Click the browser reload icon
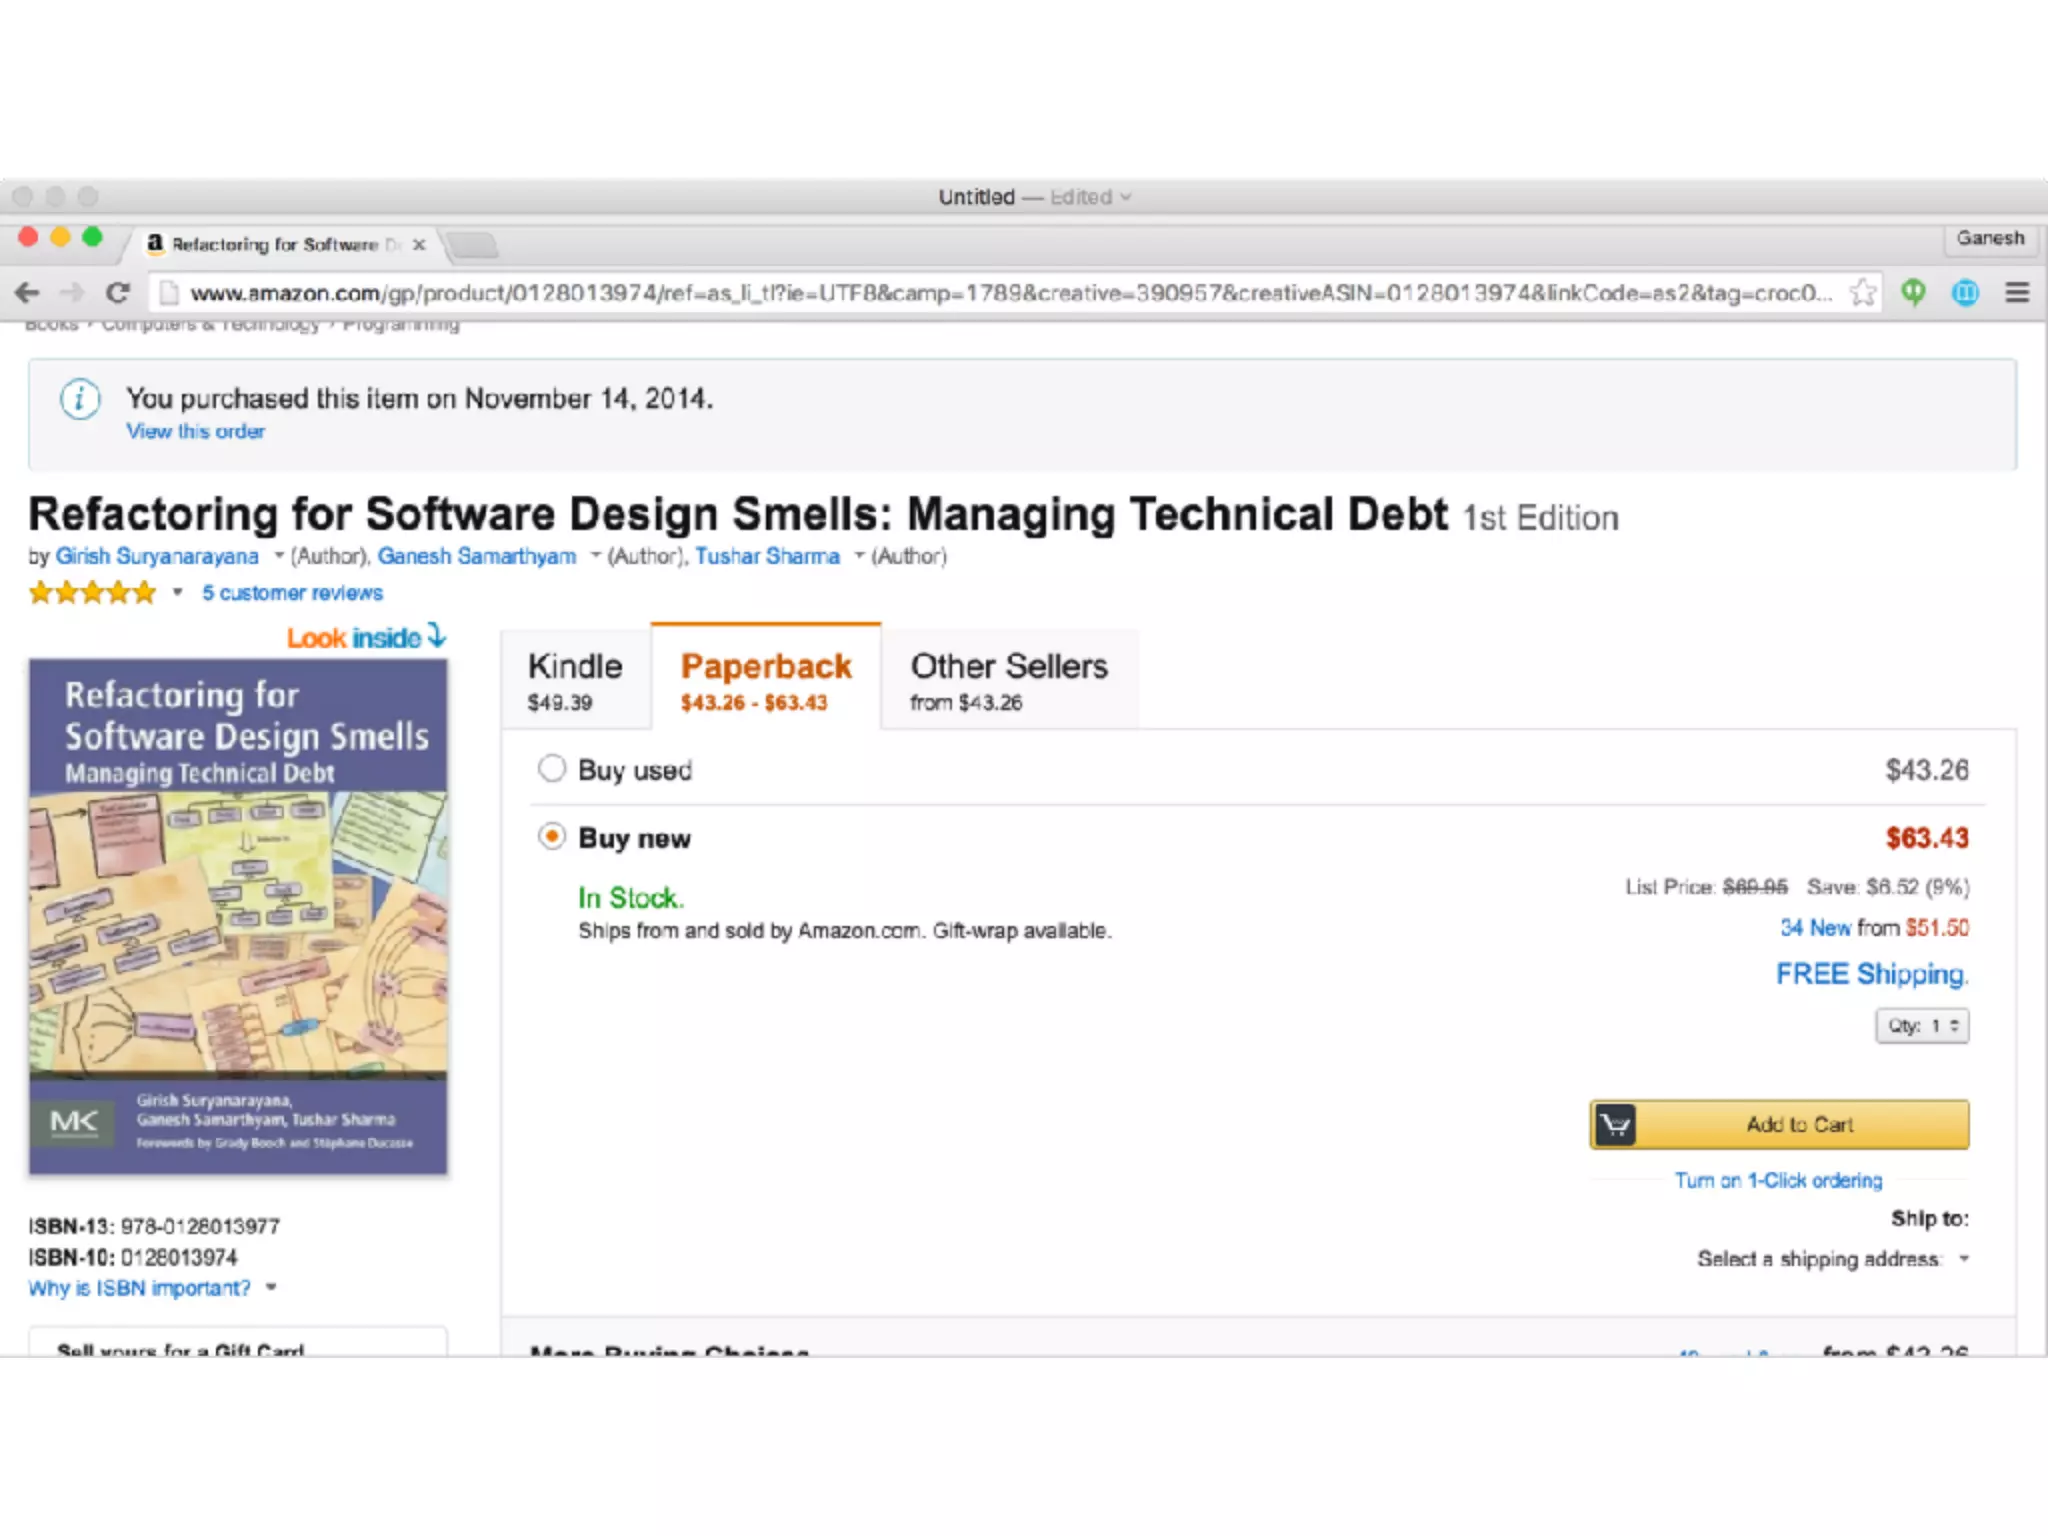The height and width of the screenshot is (1536, 2048). [x=118, y=293]
